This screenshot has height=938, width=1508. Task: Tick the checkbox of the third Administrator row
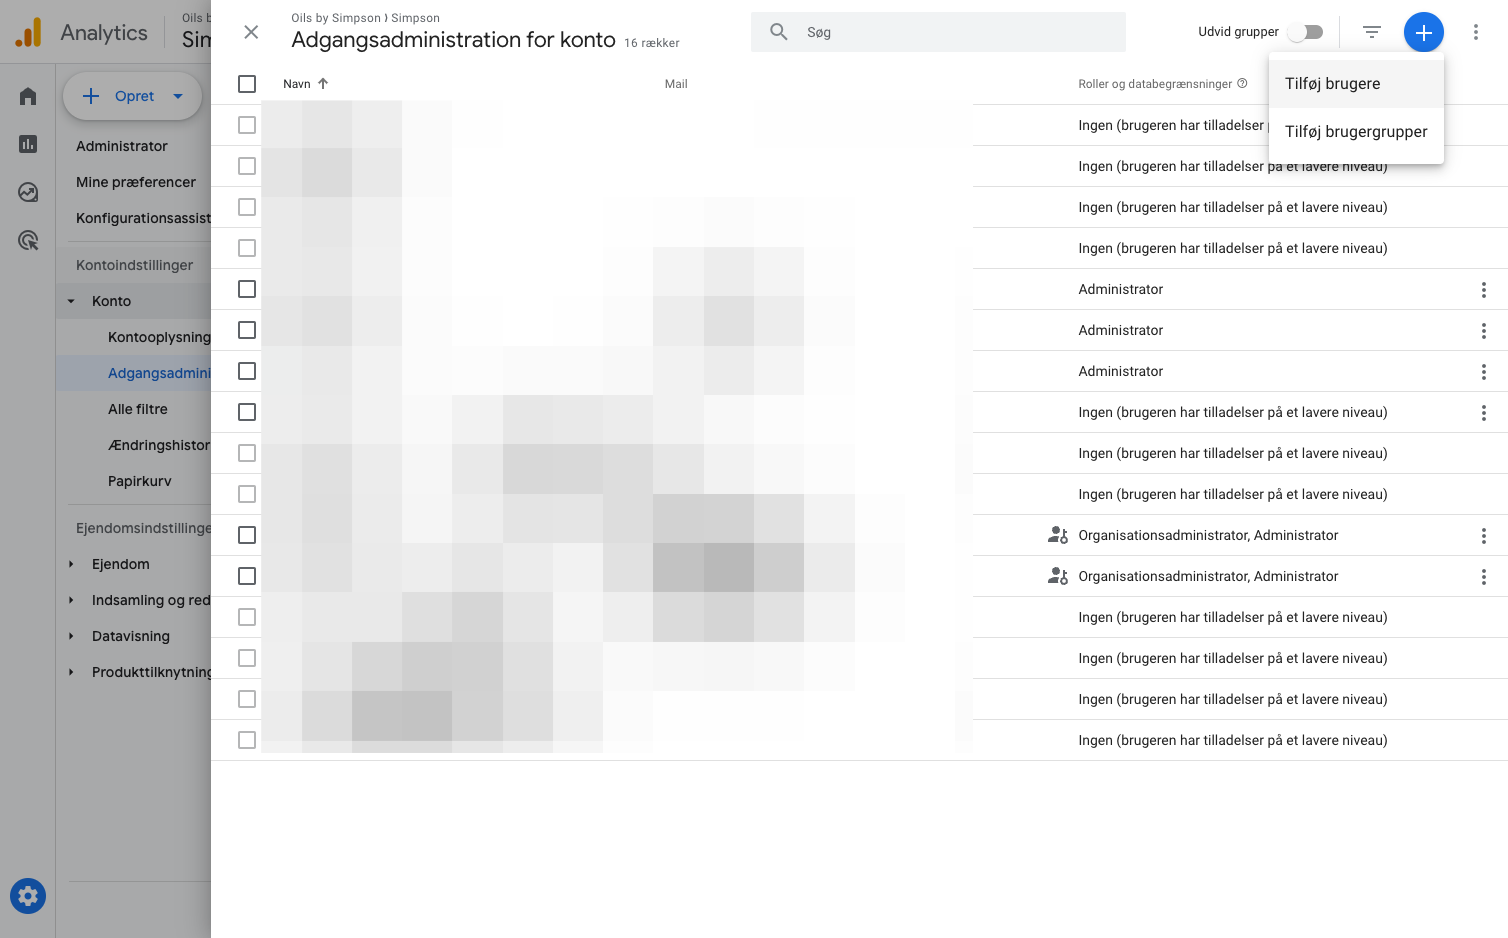247,371
